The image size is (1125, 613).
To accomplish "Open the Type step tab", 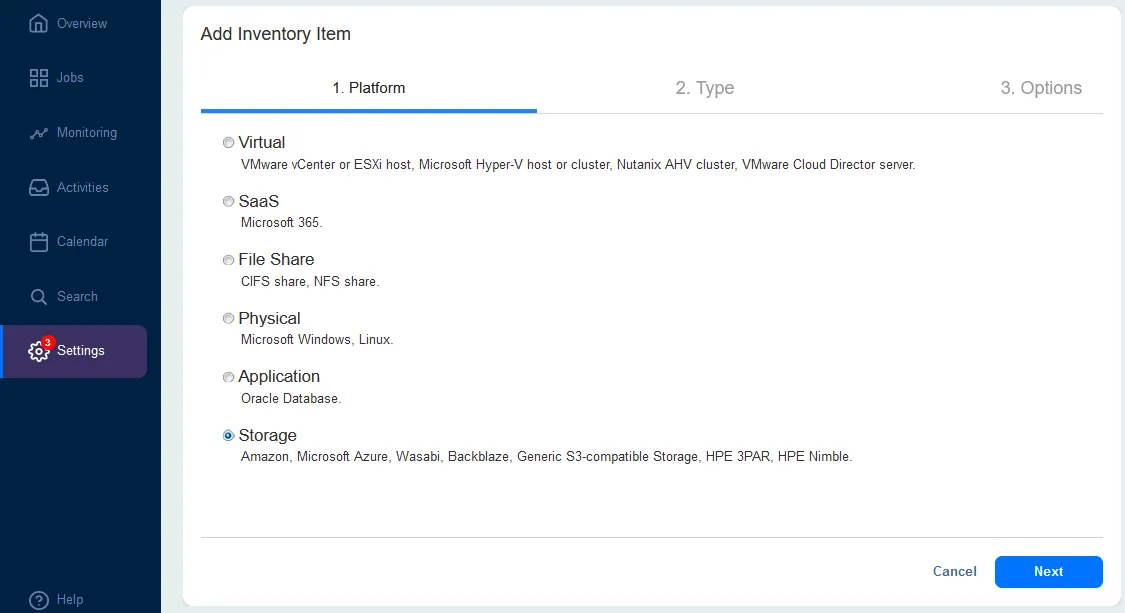I will pos(705,88).
